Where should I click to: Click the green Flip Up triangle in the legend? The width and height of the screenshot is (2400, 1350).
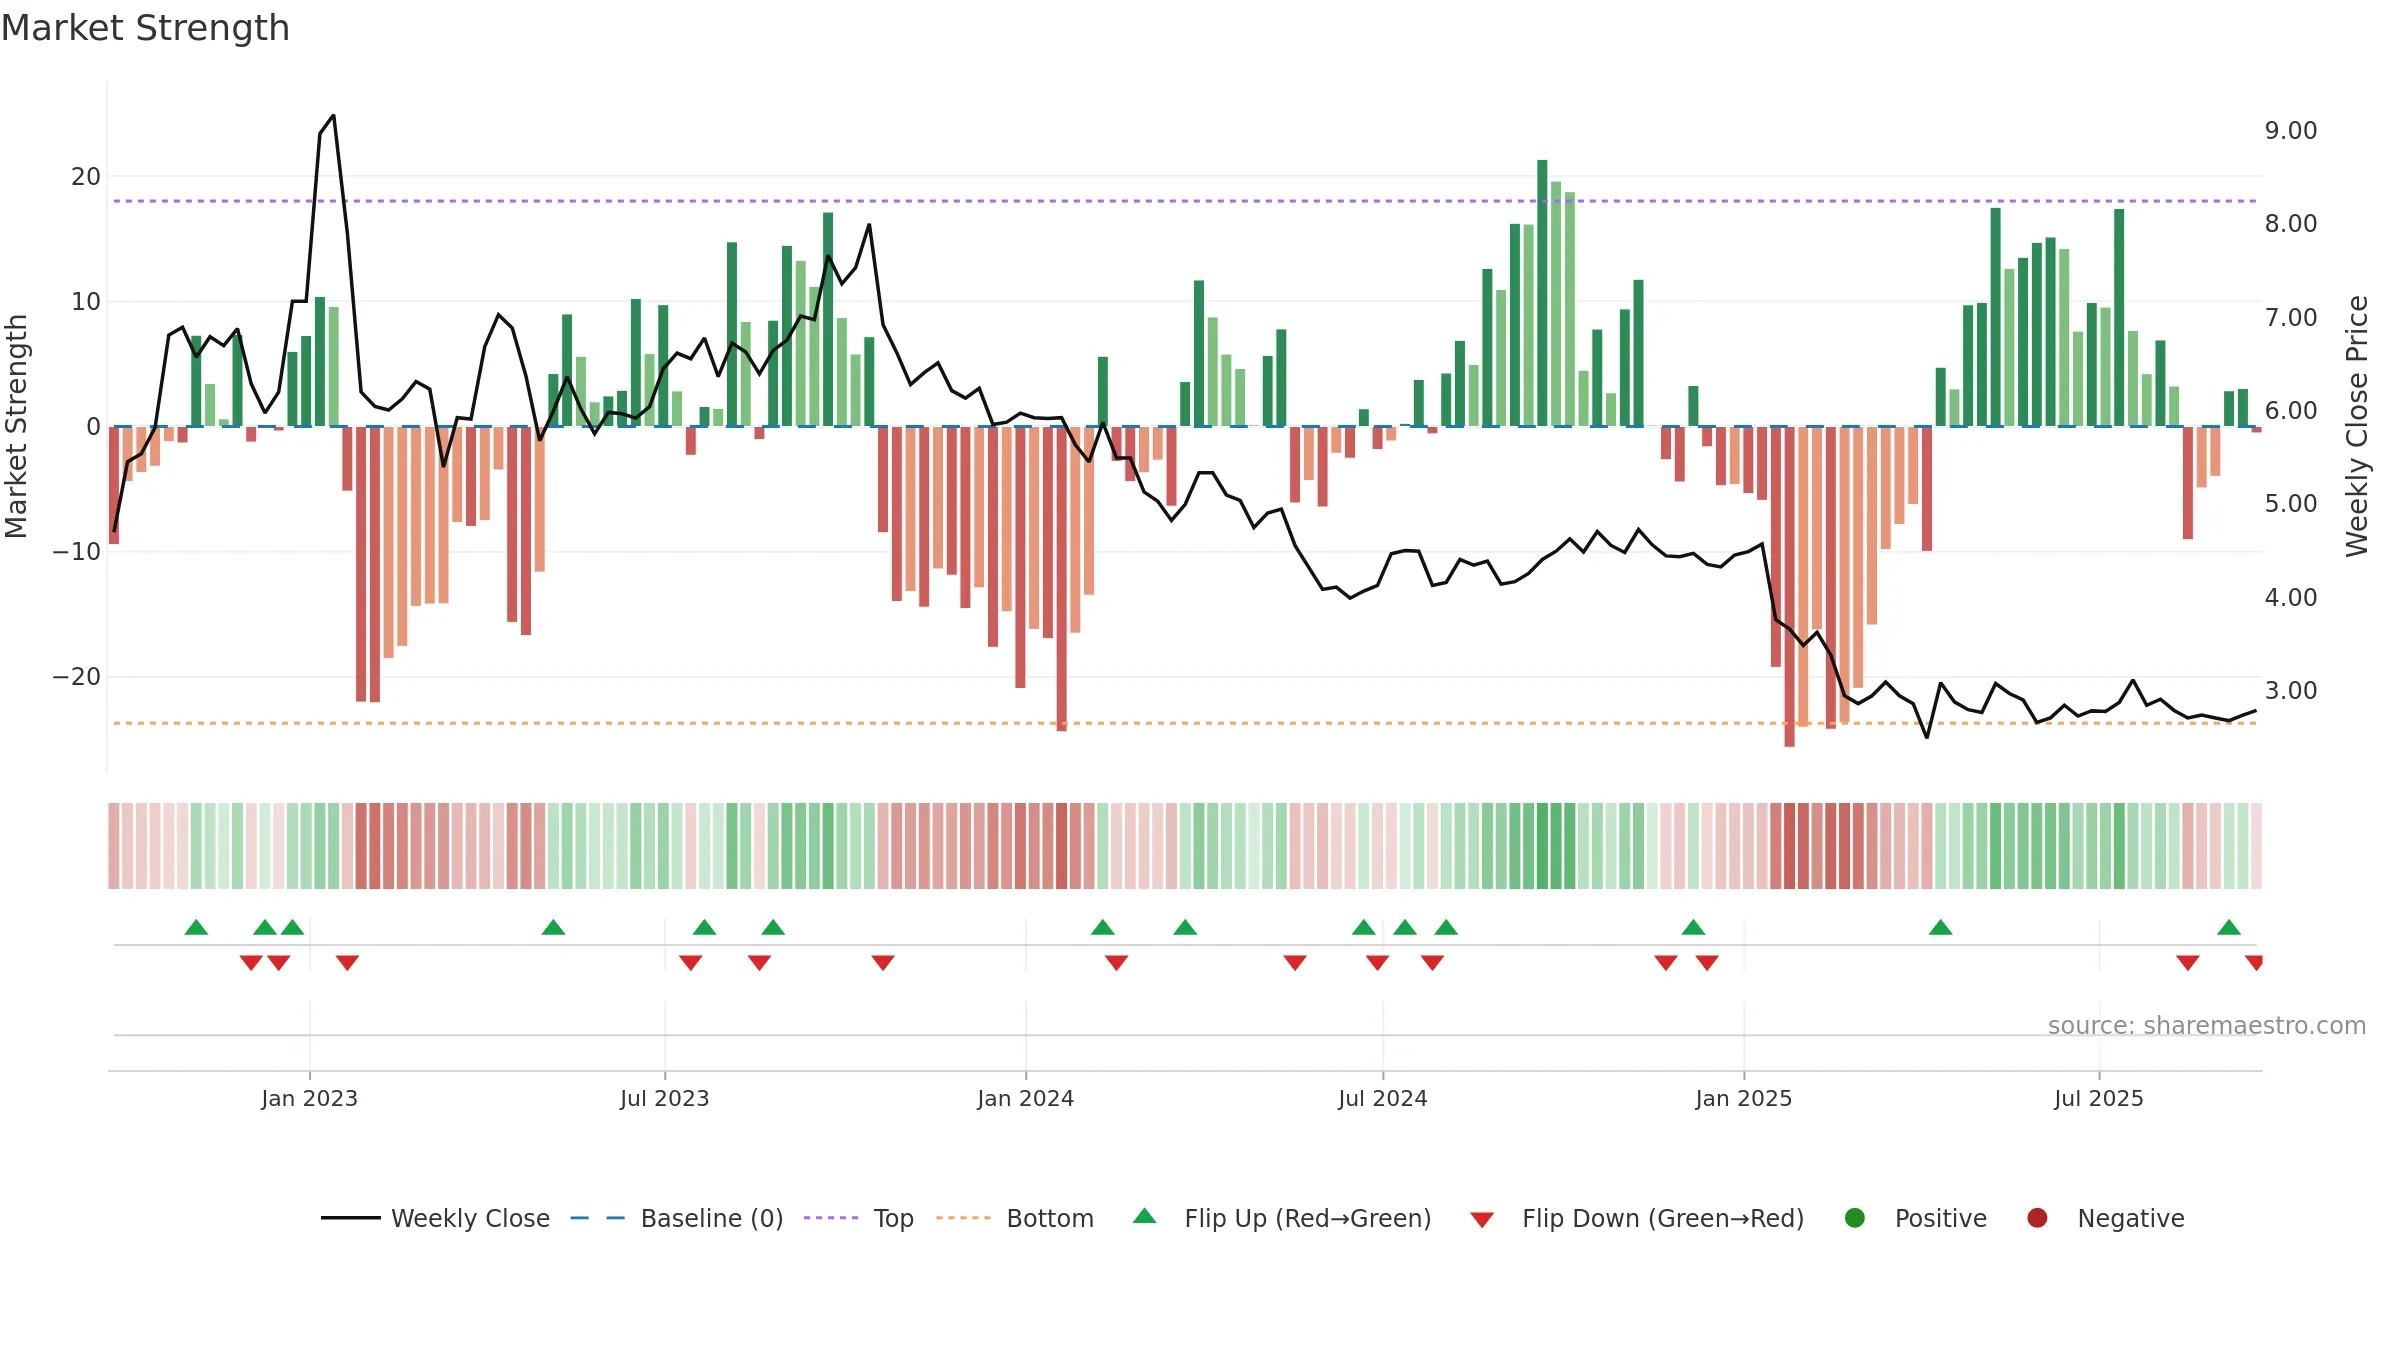1145,1216
